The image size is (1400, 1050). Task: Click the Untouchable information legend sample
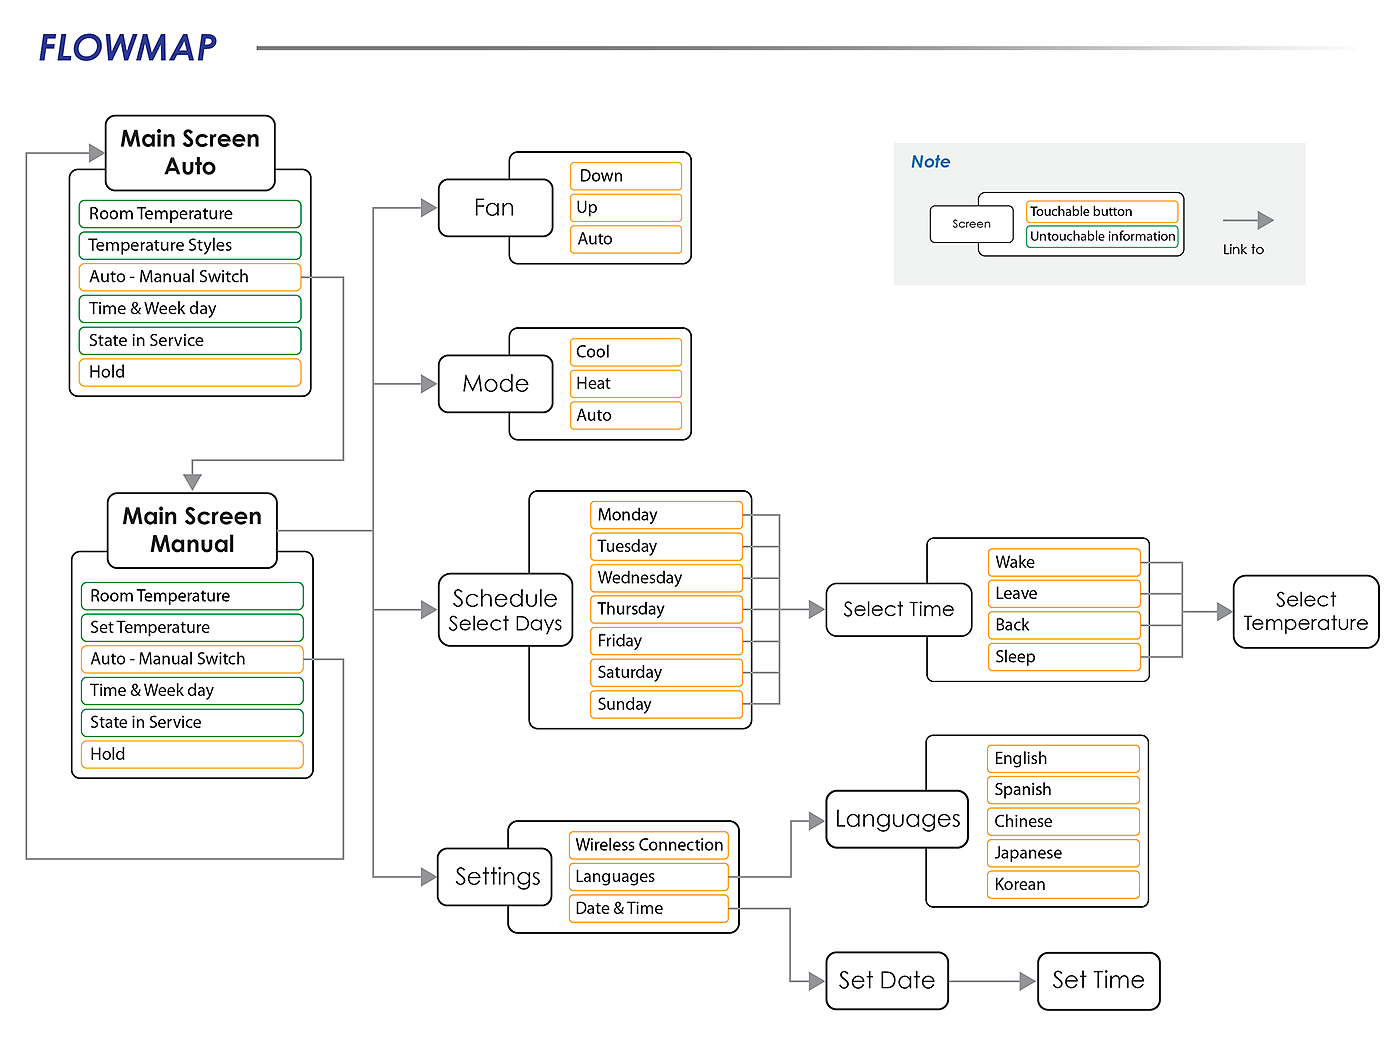click(1102, 237)
